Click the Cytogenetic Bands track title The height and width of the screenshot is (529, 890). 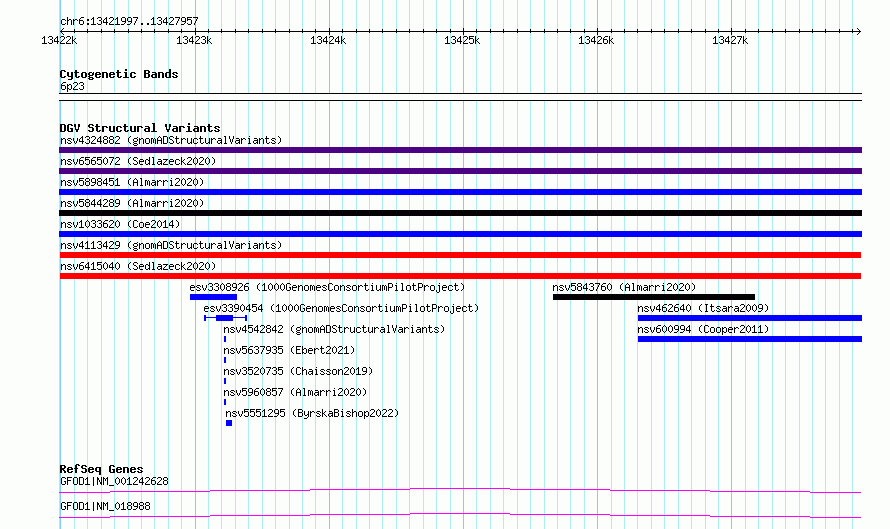click(x=119, y=74)
